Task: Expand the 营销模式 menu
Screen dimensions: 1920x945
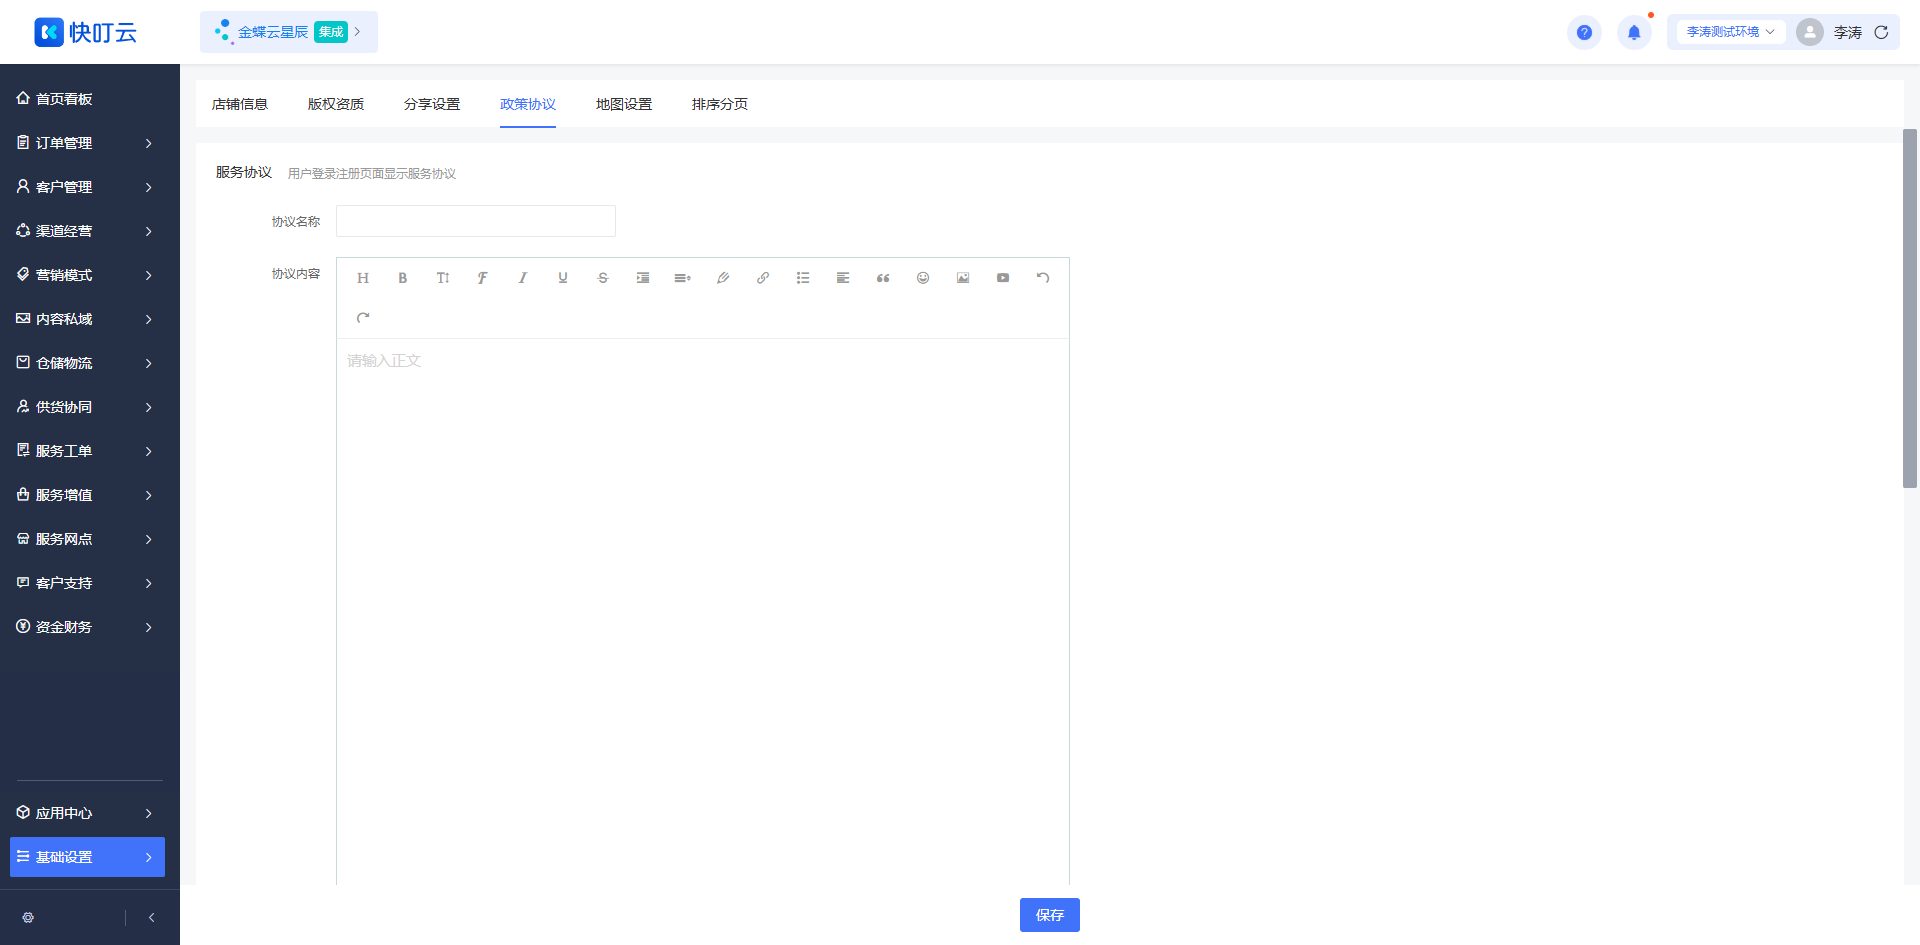Action: [87, 275]
